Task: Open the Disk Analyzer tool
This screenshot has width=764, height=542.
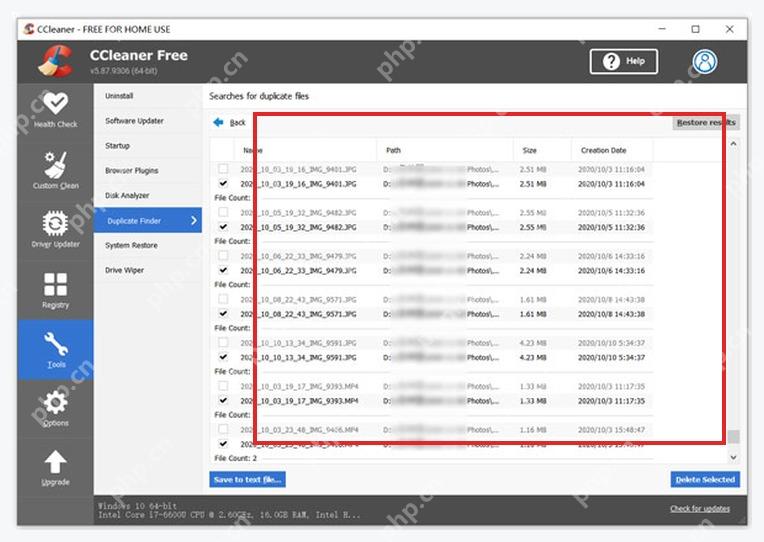Action: pyautogui.click(x=148, y=195)
